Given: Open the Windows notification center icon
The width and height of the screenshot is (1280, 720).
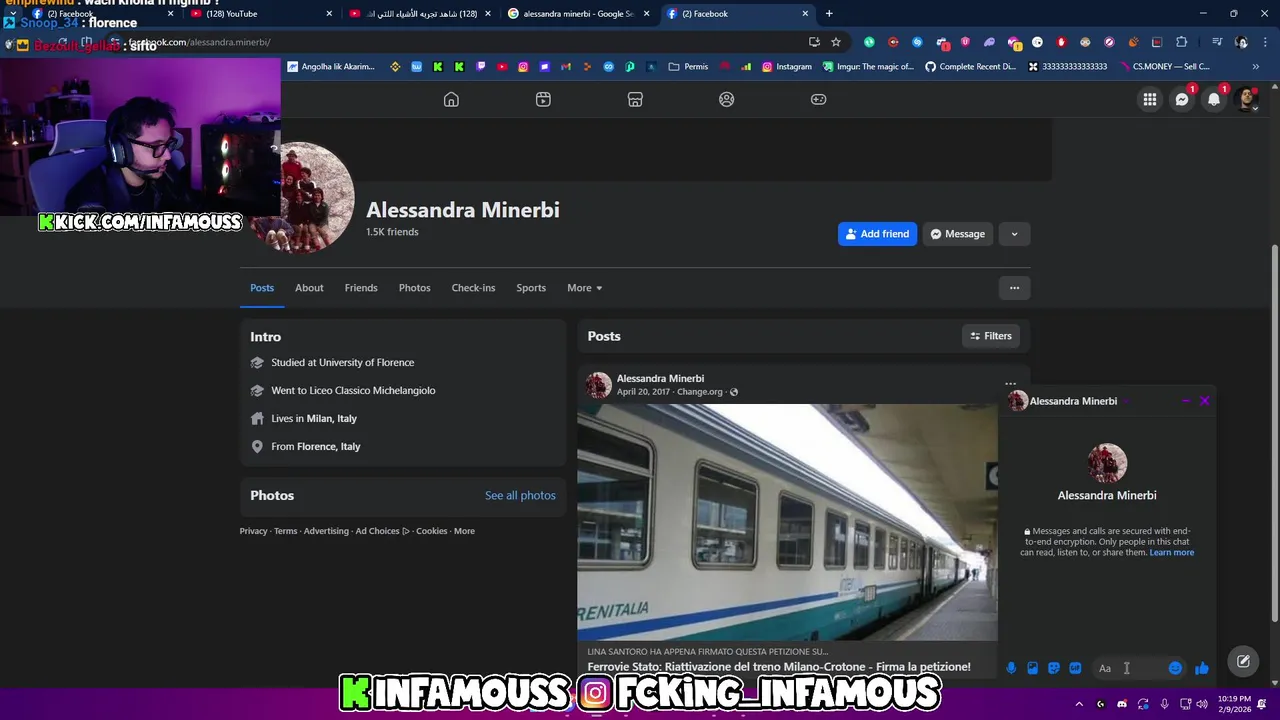Looking at the screenshot, I should (1263, 704).
